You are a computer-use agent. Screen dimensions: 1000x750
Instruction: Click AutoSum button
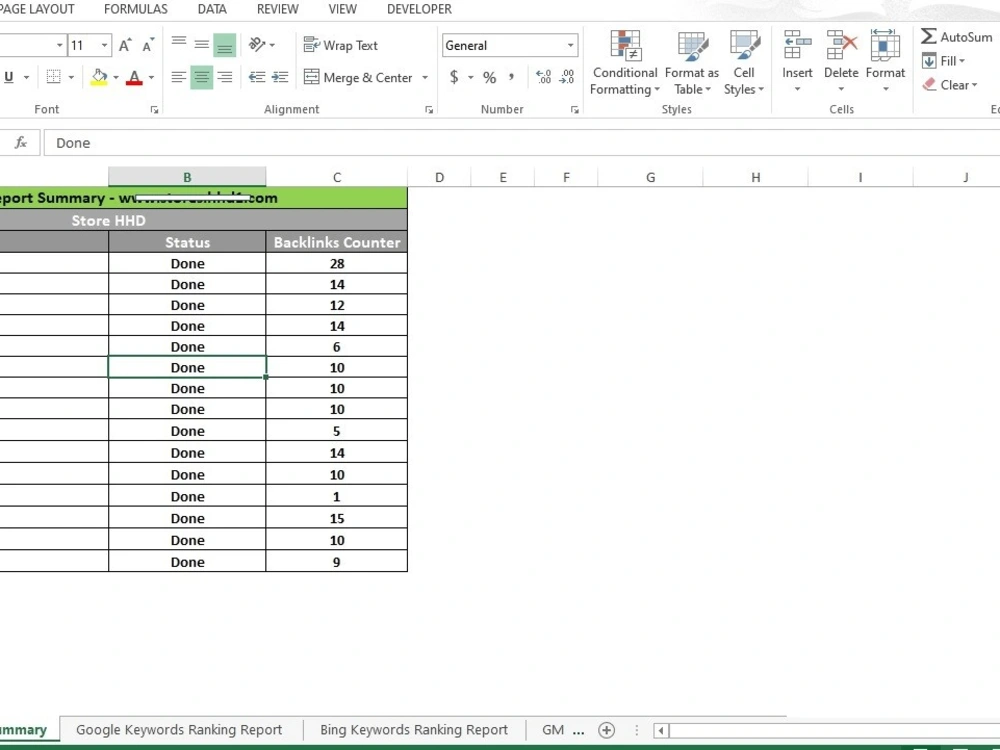coord(957,37)
